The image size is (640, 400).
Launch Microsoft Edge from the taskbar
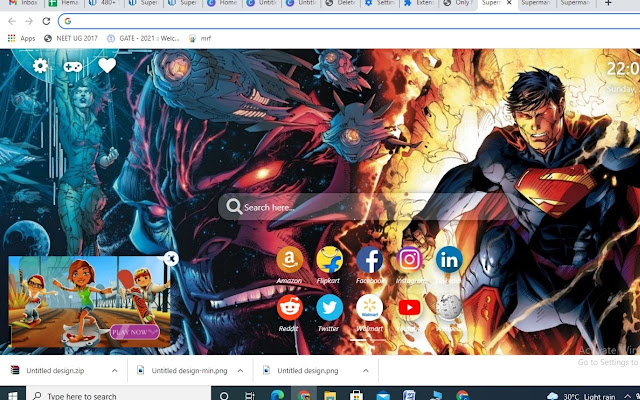click(x=278, y=395)
